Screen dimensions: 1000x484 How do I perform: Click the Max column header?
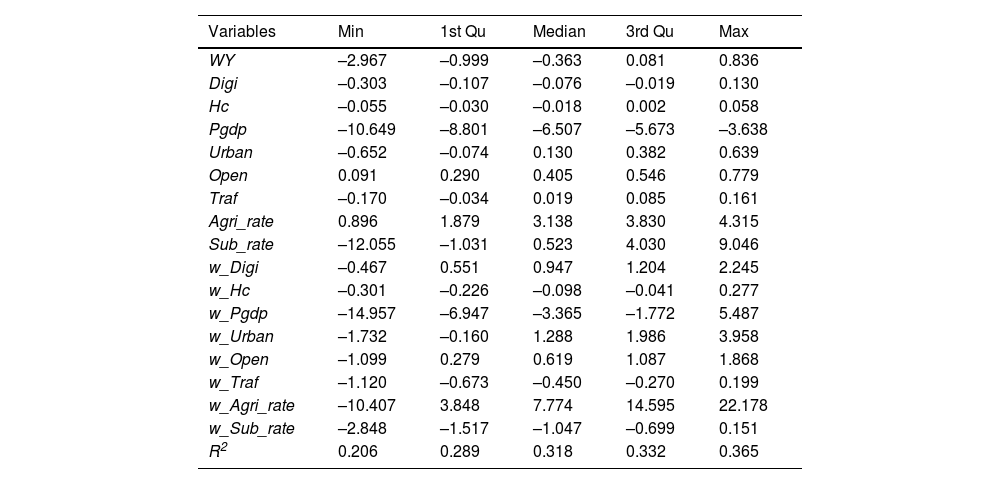click(x=734, y=32)
